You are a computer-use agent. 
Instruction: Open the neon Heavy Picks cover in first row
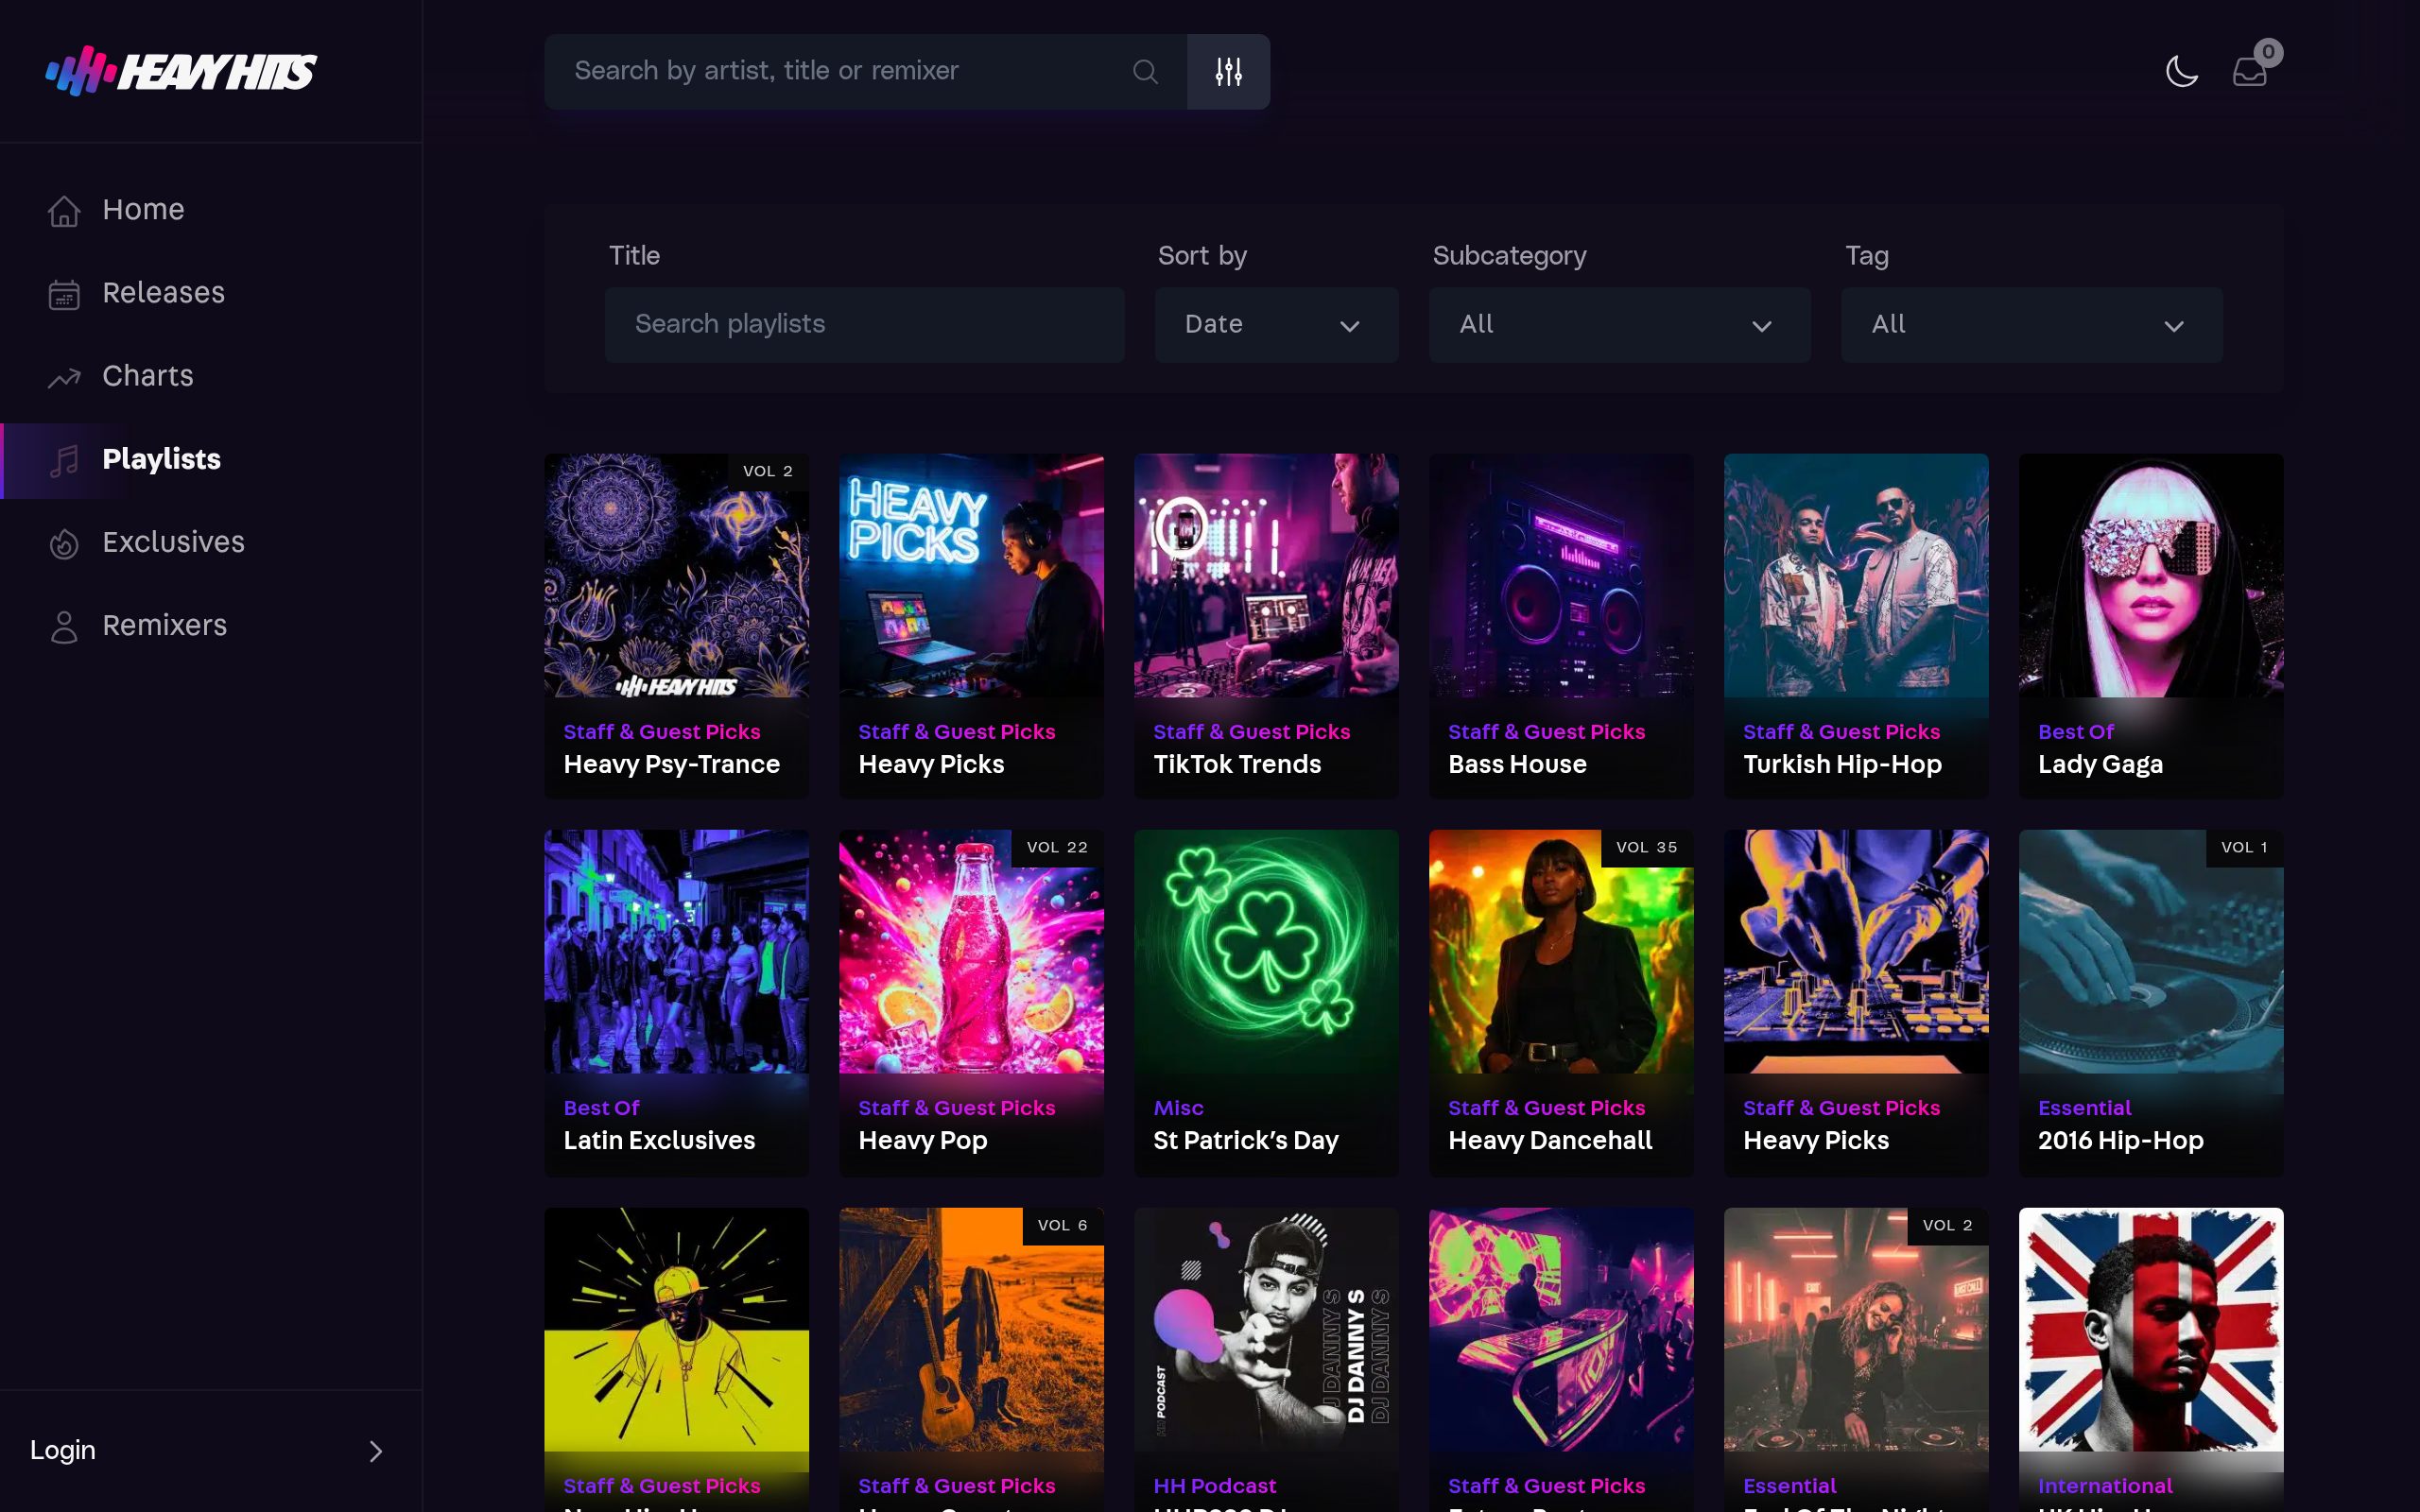[x=971, y=576]
